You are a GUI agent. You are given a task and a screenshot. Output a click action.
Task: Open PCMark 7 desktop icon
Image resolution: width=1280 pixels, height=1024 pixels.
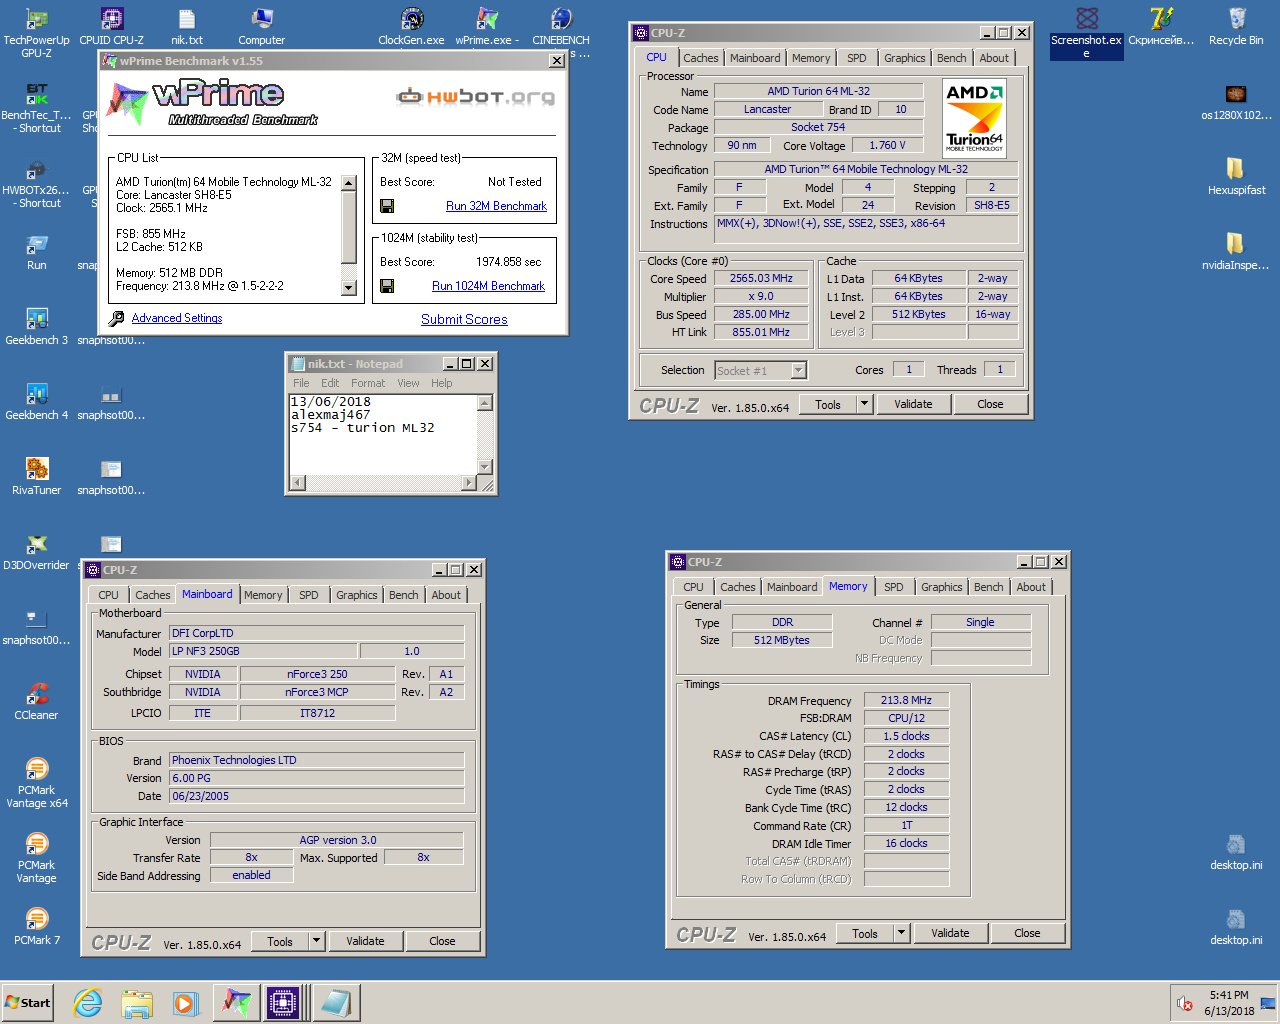click(37, 927)
